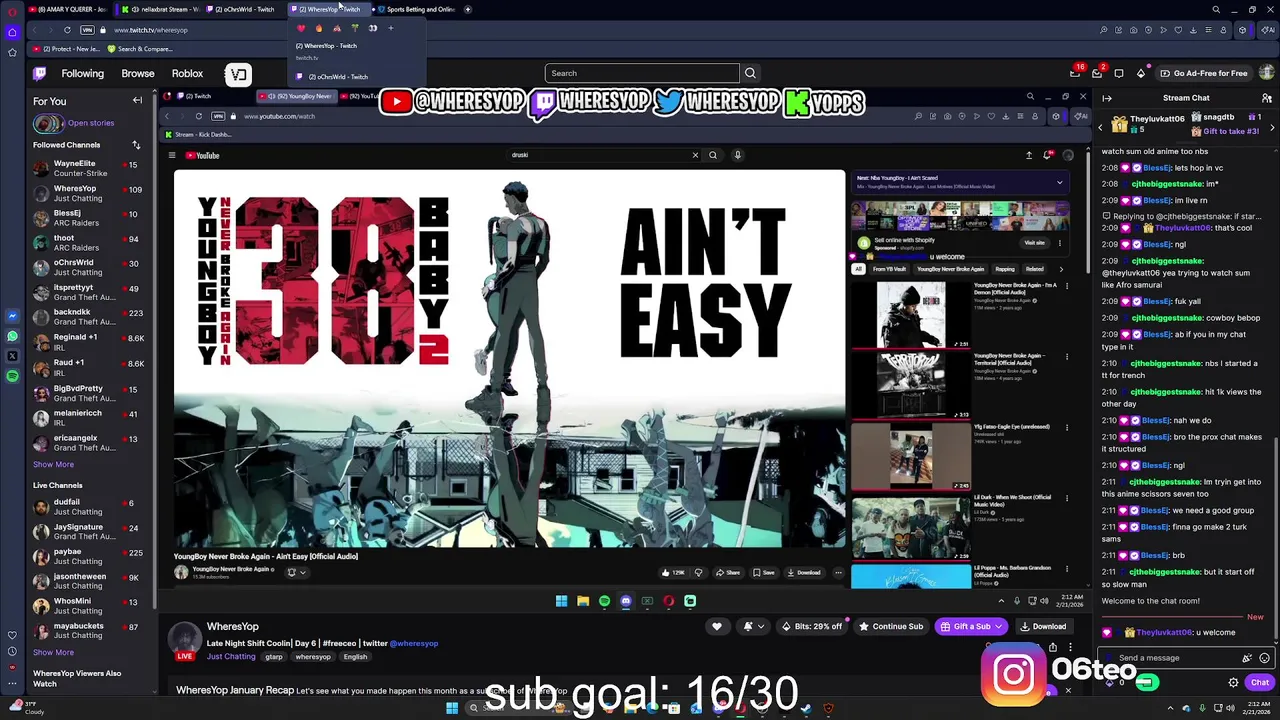This screenshot has height=720, width=1280.
Task: Click the Twitch search input field
Action: (x=641, y=73)
